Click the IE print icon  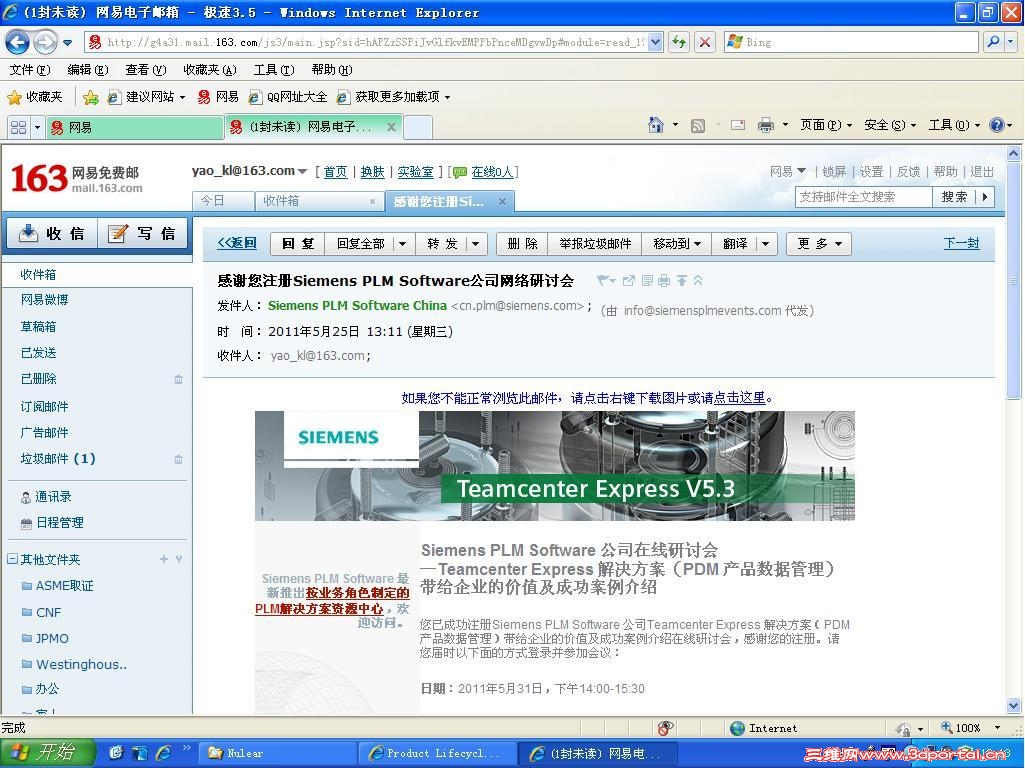pos(765,125)
